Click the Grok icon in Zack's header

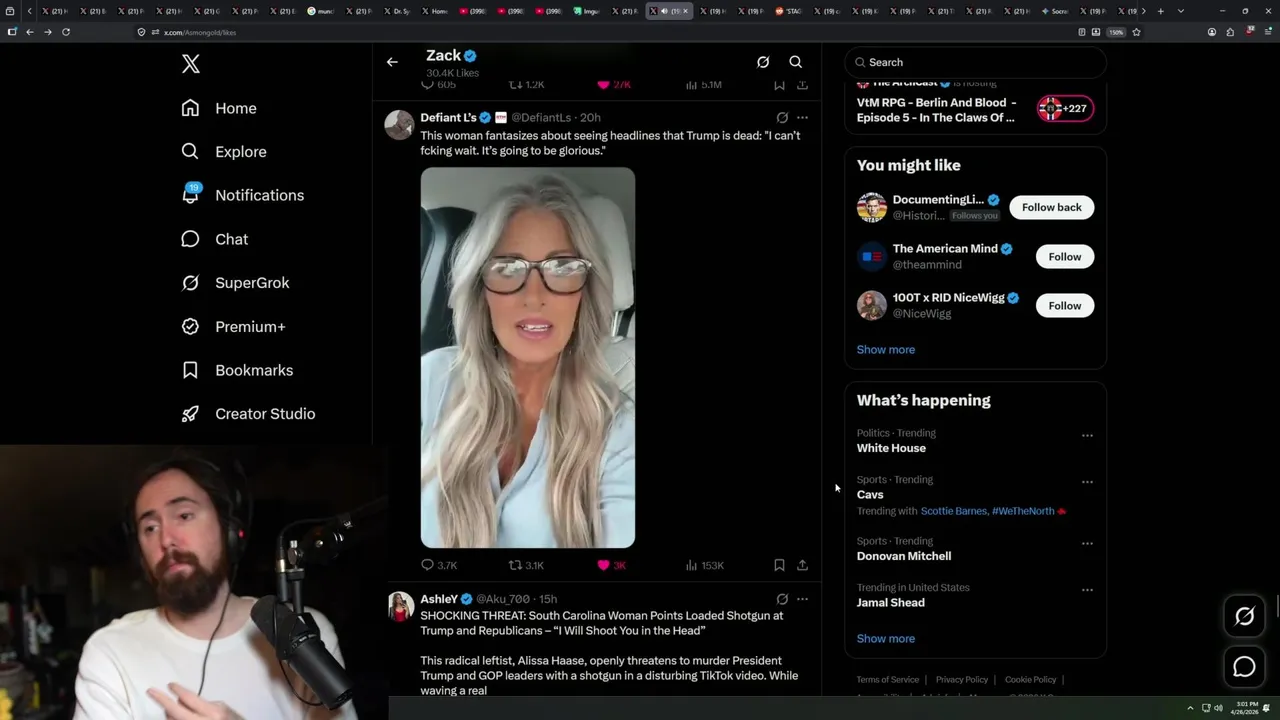coord(763,62)
